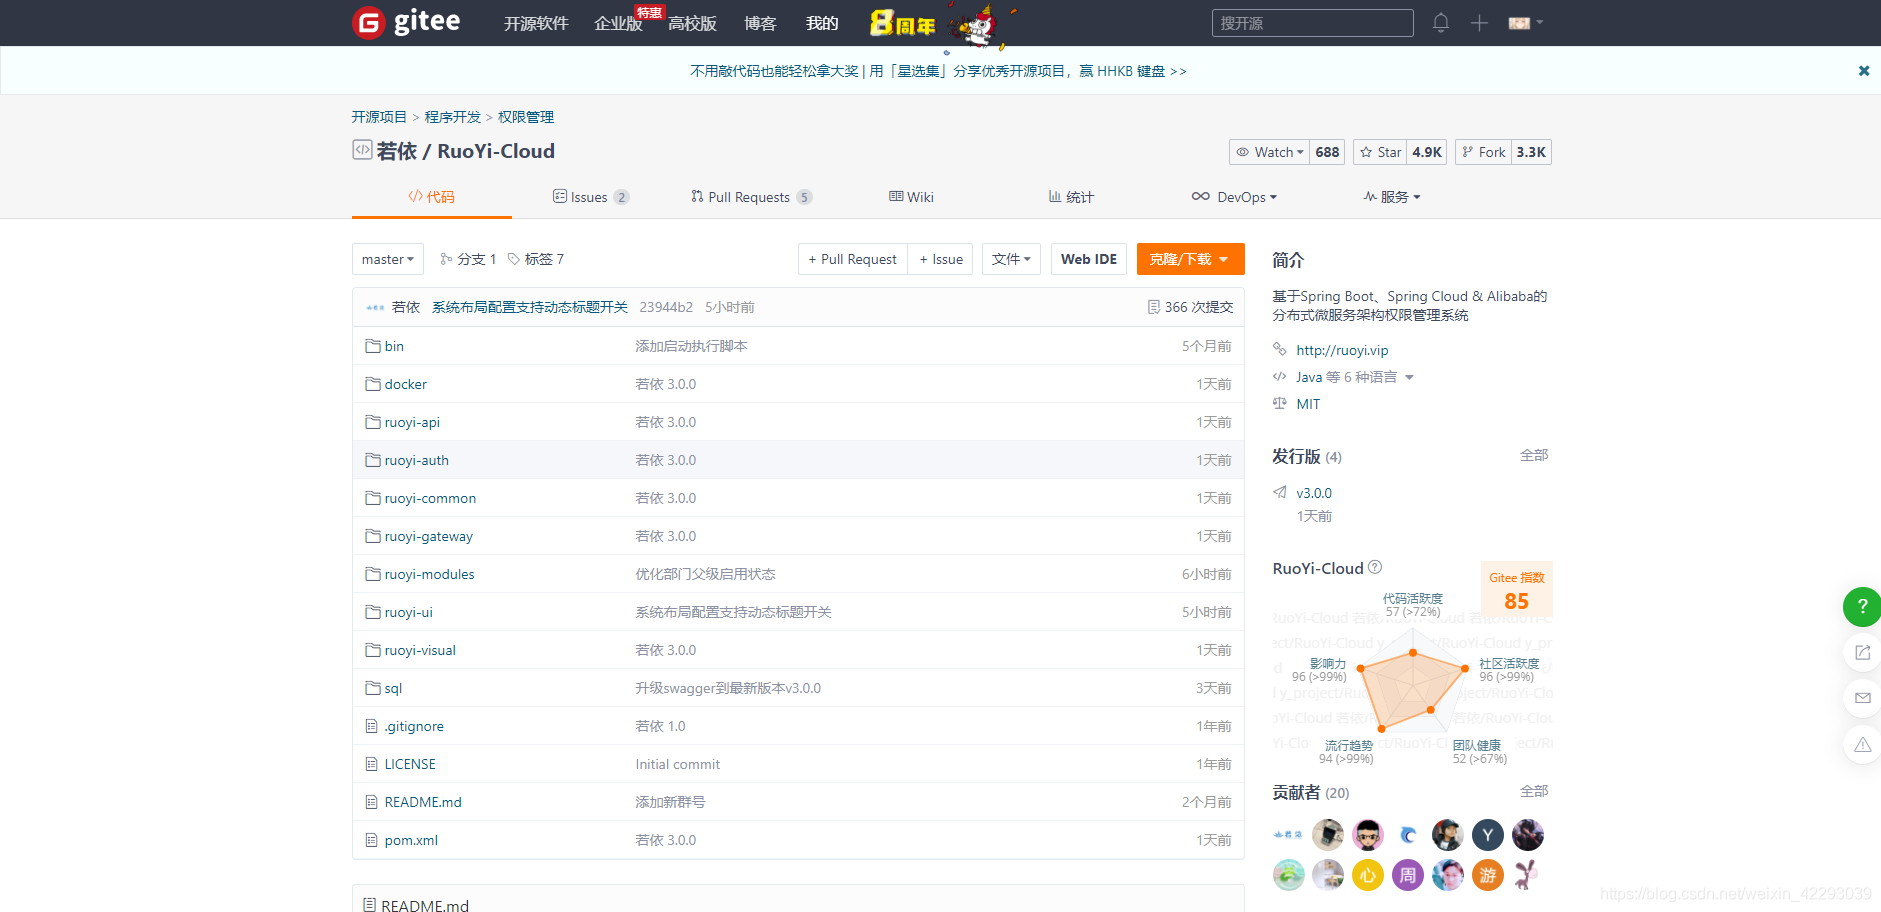1881x912 pixels.
Task: Go to 博客 in header
Action: [760, 24]
